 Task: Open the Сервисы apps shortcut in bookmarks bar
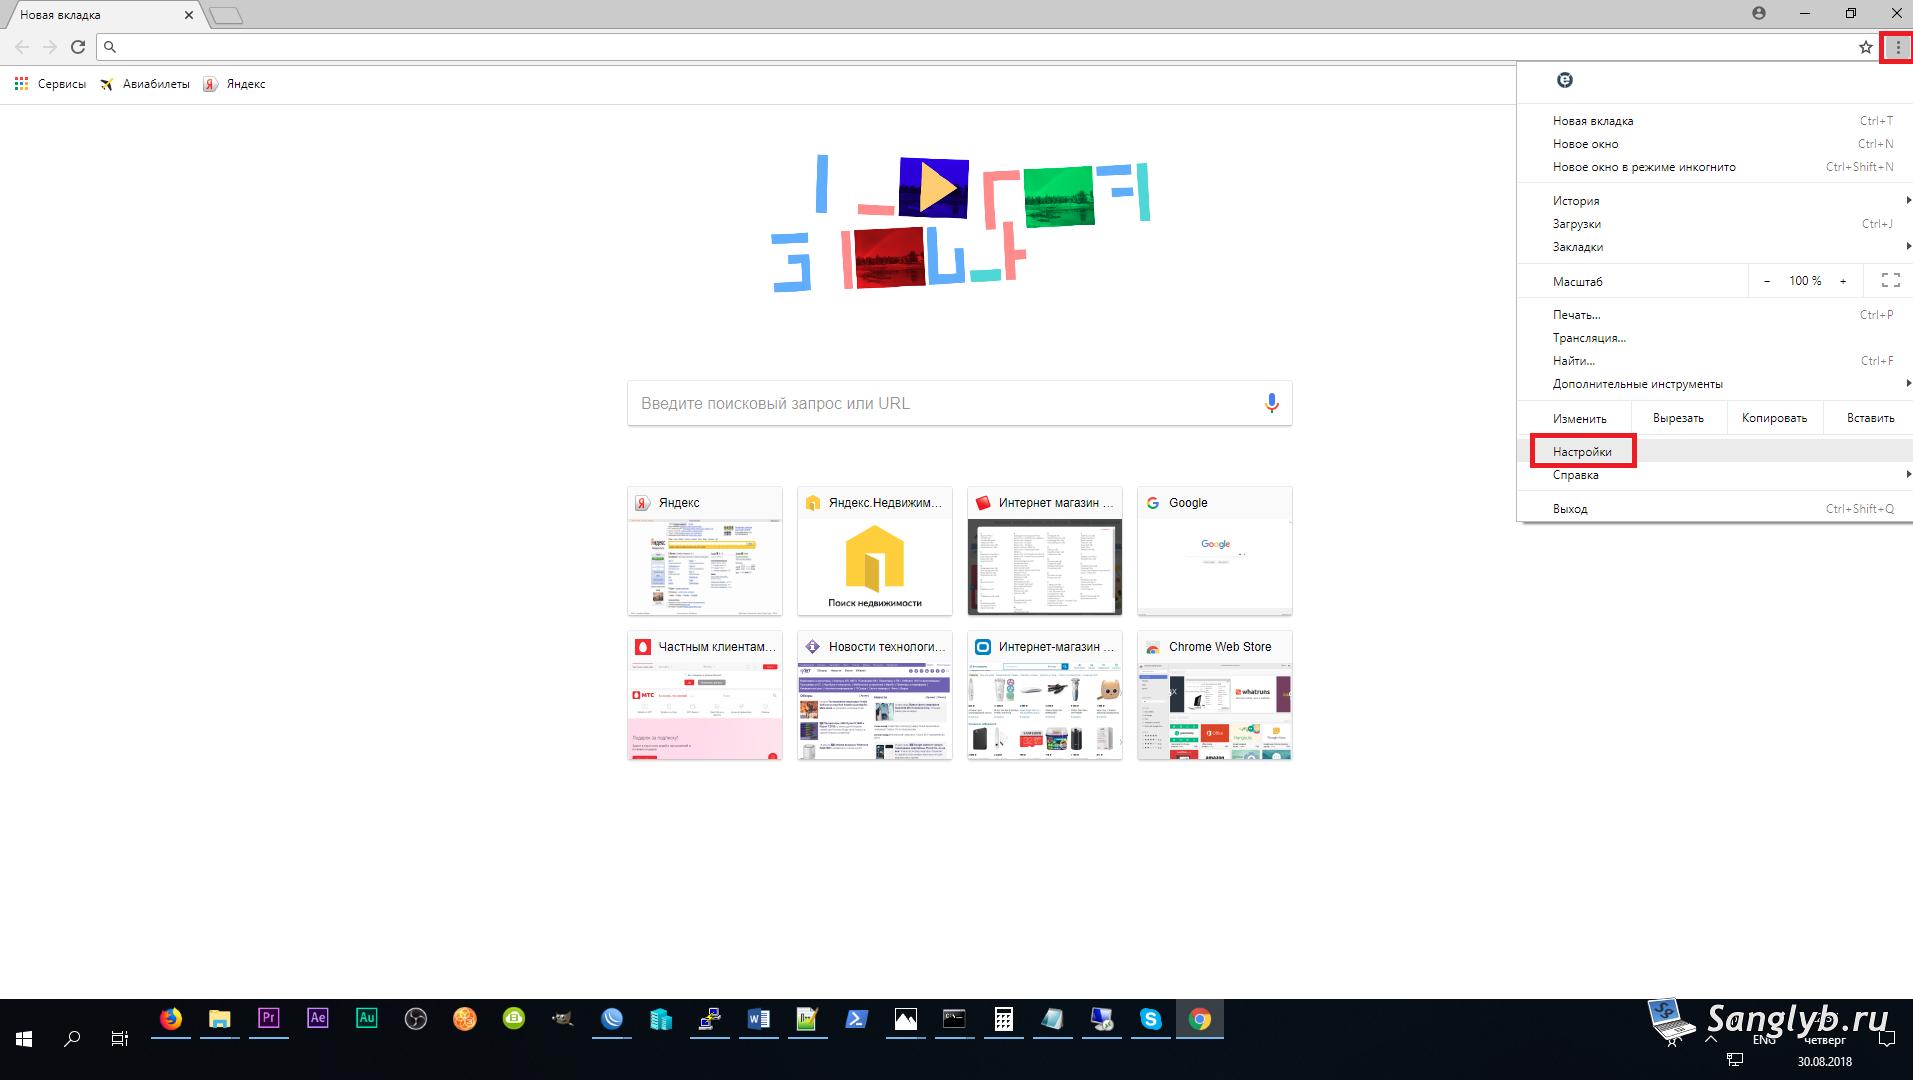pyautogui.click(x=50, y=84)
